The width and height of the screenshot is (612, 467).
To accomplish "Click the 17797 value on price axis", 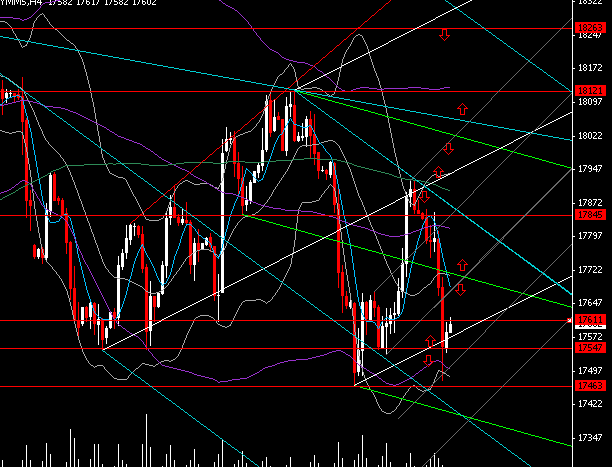I will click(590, 236).
